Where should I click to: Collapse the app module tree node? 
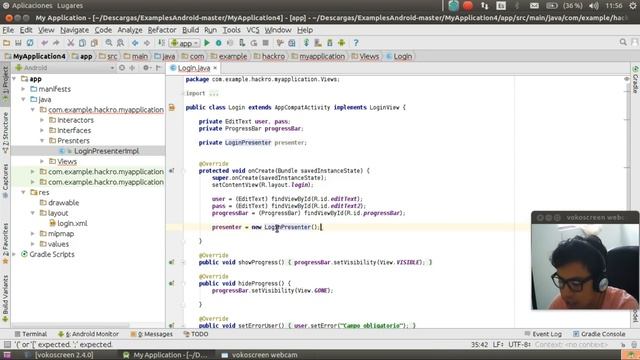[x=15, y=79]
